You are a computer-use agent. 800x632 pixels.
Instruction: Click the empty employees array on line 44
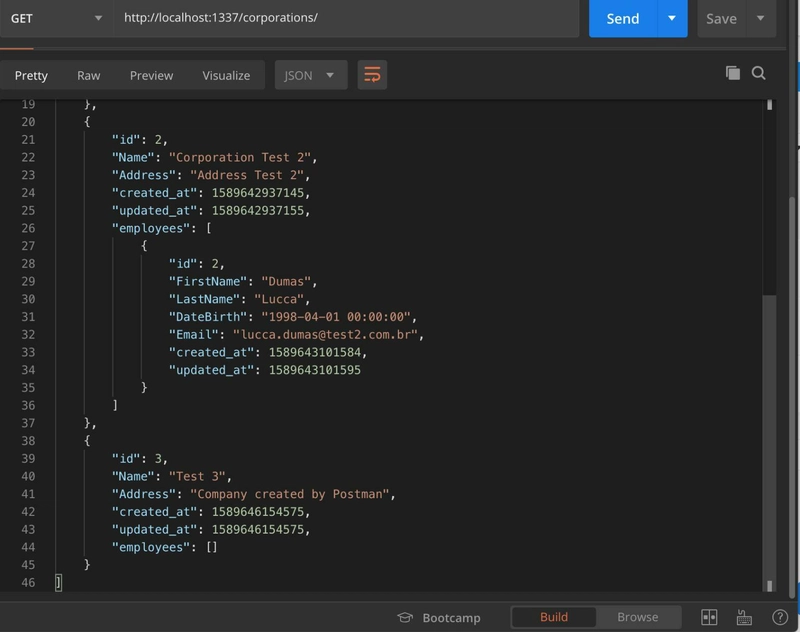[212, 547]
